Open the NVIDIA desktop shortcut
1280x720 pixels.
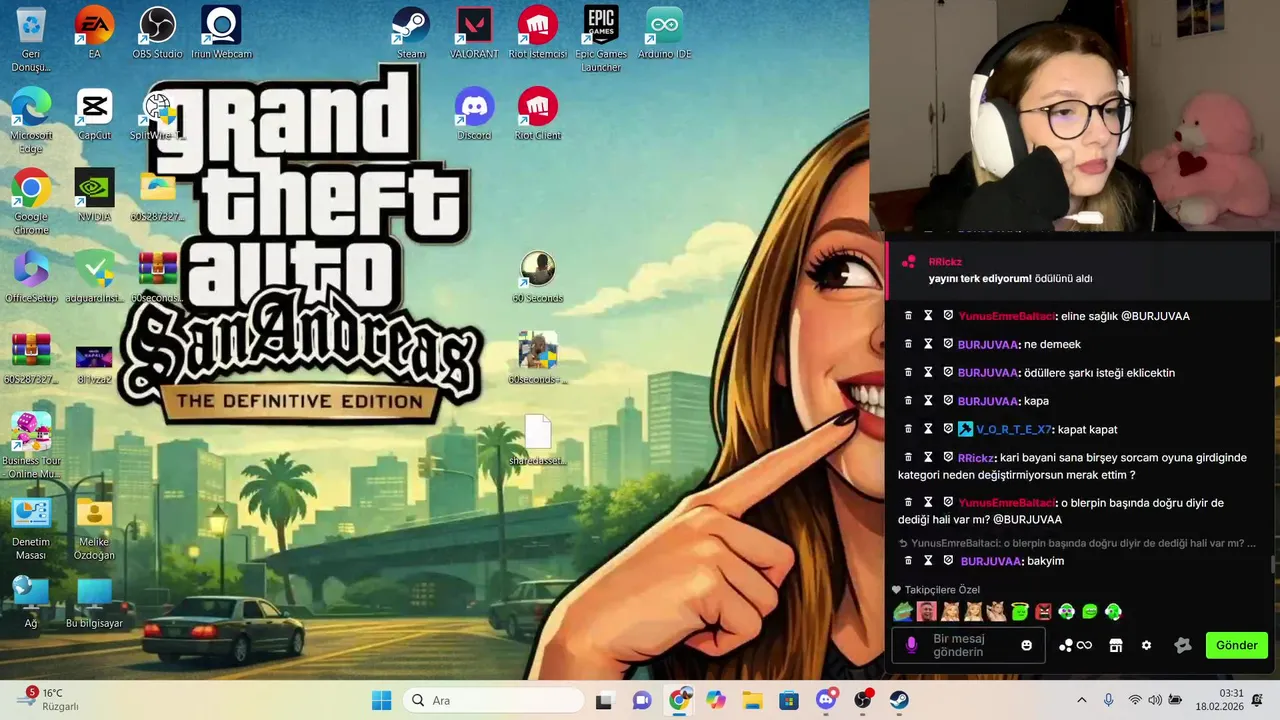[94, 195]
